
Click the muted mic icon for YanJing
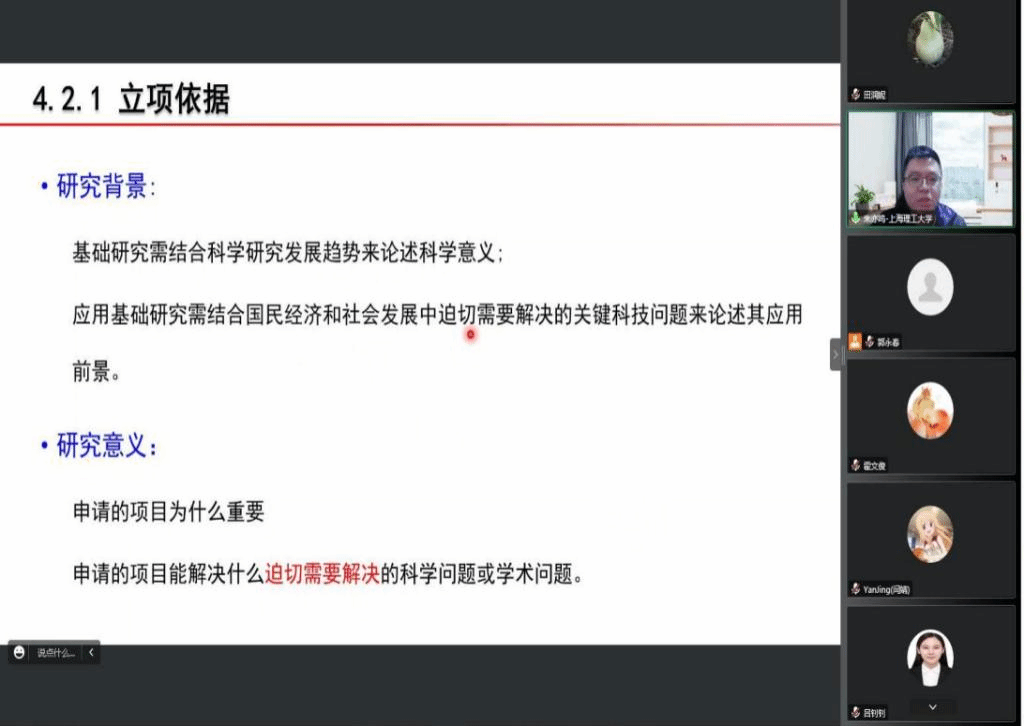(856, 589)
